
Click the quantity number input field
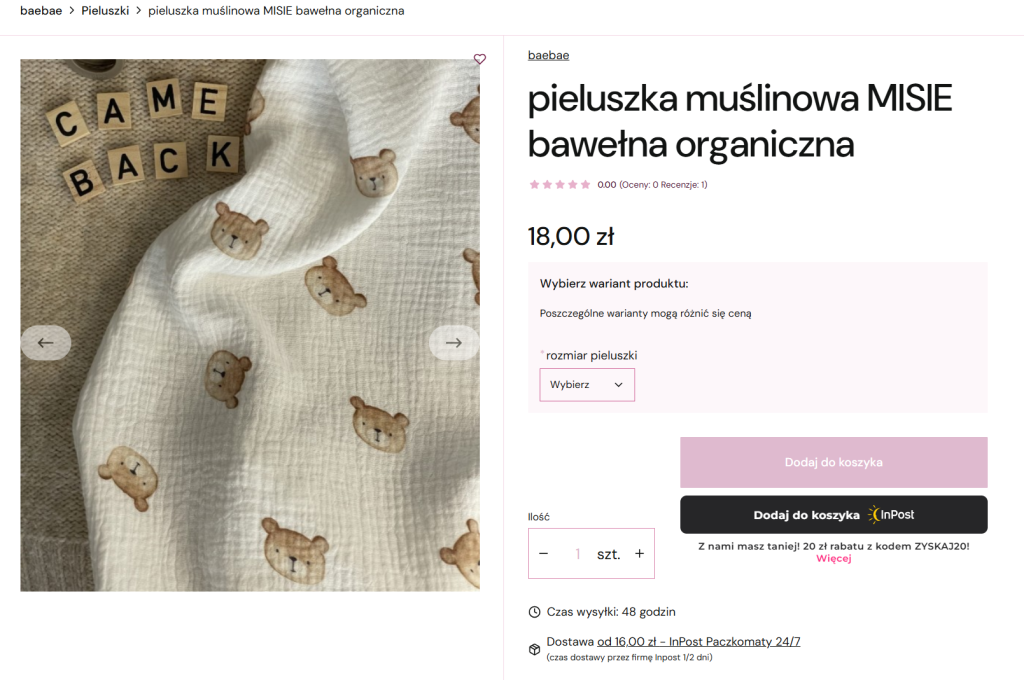577,554
